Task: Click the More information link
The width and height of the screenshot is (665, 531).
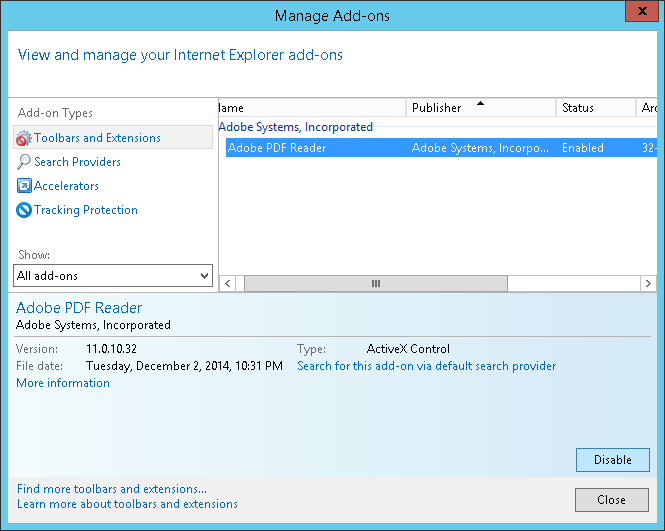Action: pos(63,383)
